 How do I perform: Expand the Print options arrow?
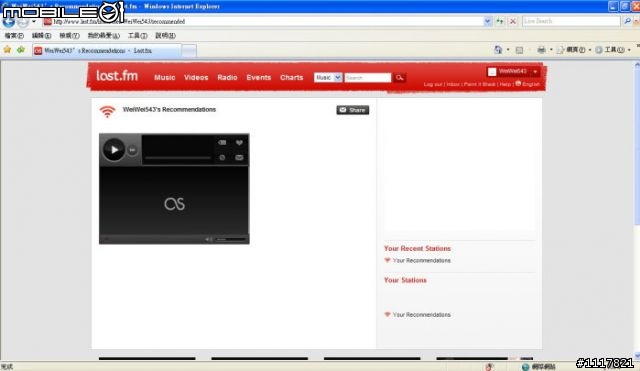(x=551, y=50)
